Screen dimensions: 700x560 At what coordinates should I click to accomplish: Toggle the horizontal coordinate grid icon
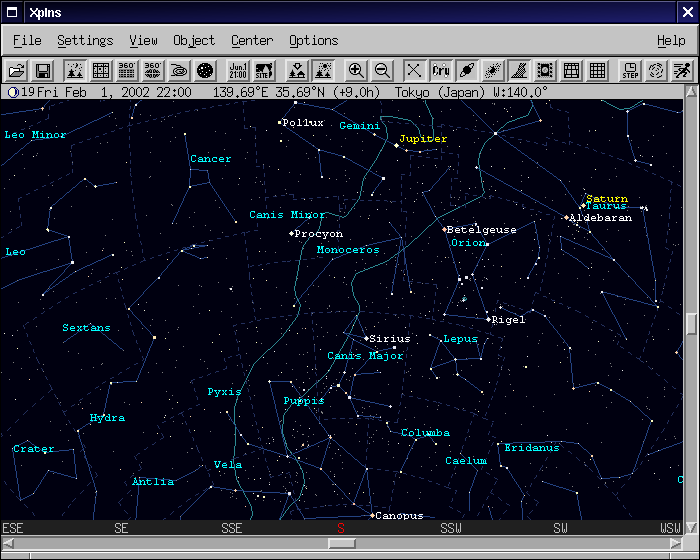click(597, 71)
